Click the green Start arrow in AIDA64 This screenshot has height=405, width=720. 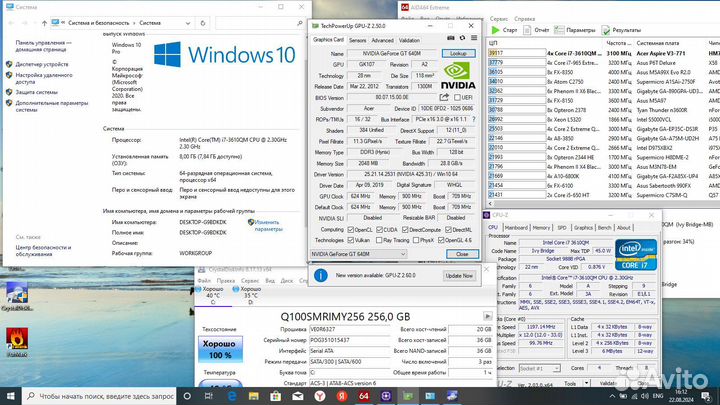pyautogui.click(x=495, y=30)
